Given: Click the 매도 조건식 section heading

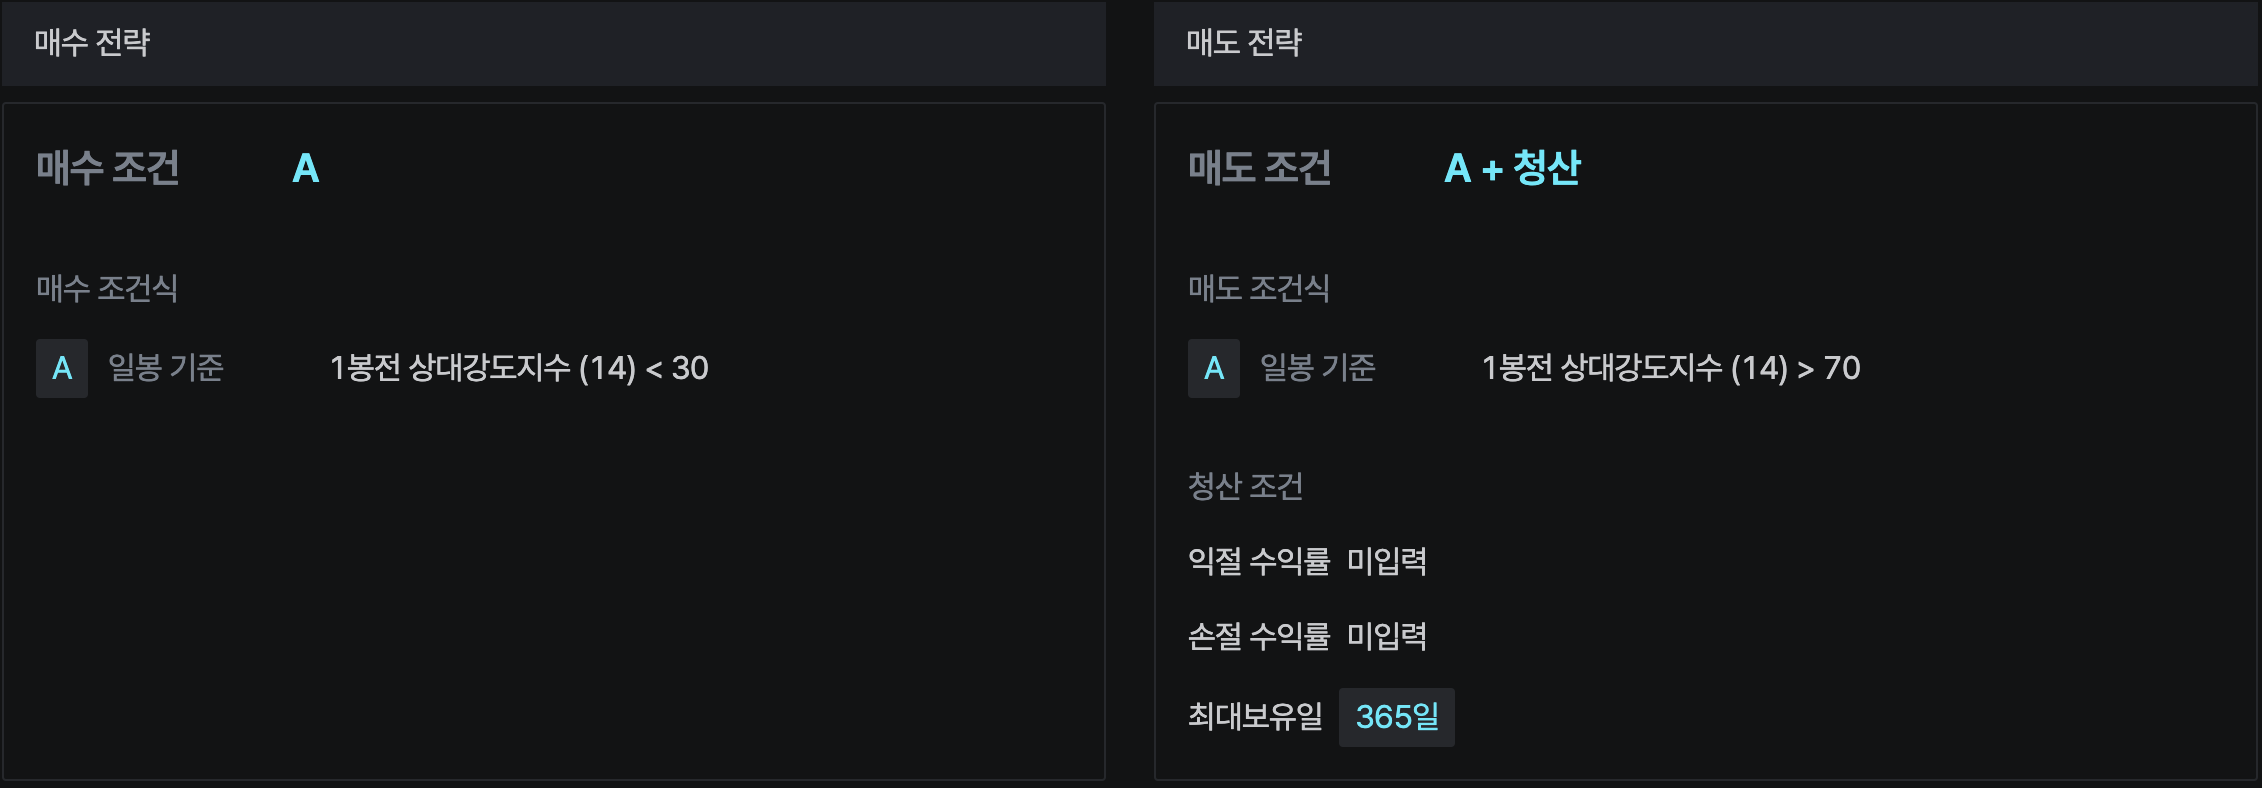Looking at the screenshot, I should [x=1258, y=288].
